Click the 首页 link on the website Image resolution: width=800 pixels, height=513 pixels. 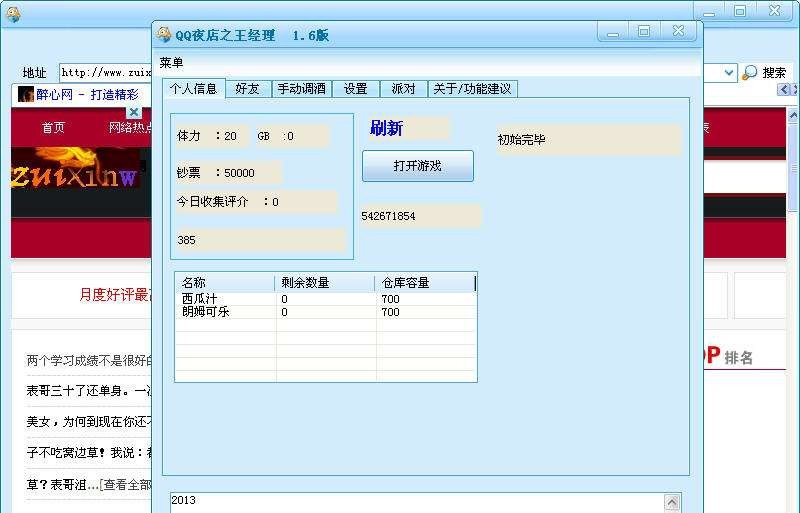(x=54, y=128)
